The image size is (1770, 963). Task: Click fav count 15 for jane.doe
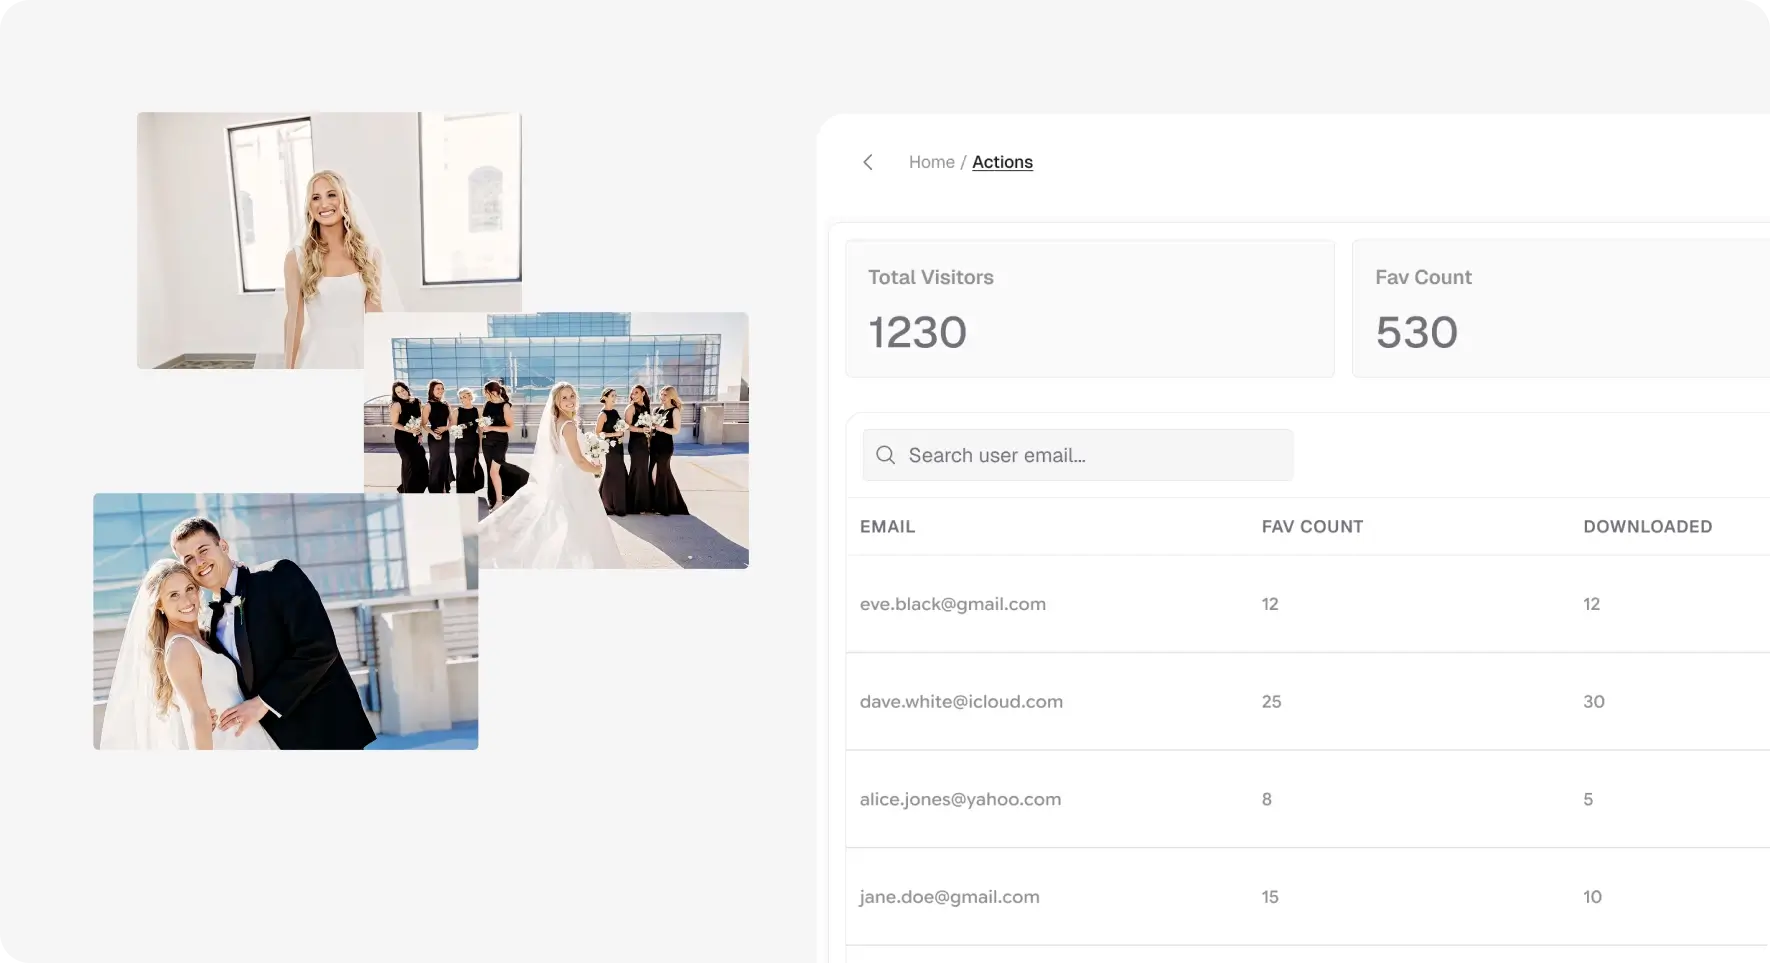coord(1270,897)
